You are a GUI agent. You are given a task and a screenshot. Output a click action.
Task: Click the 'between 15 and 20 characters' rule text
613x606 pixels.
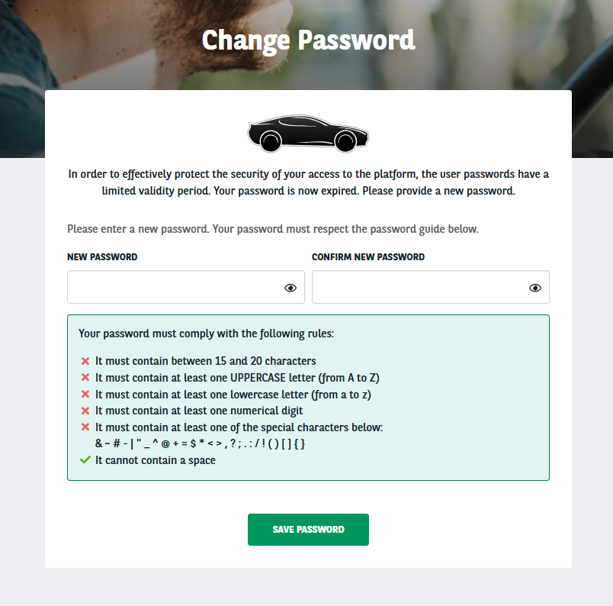[x=205, y=361]
